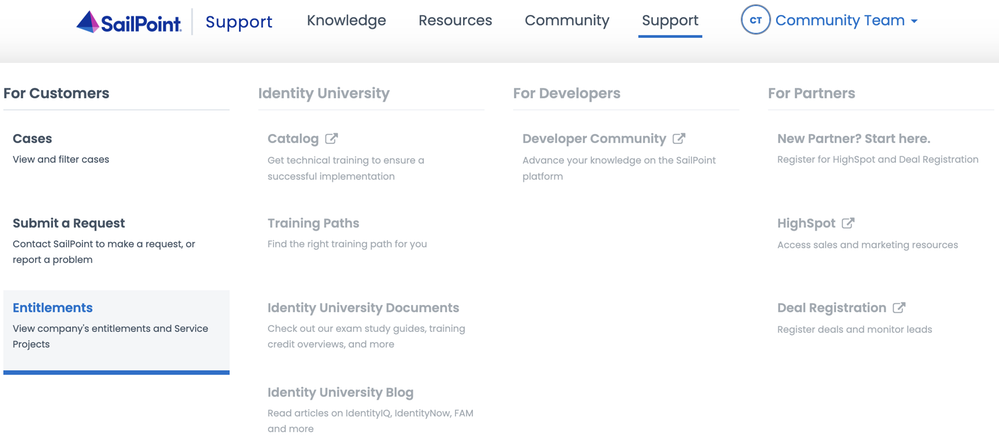The image size is (999, 435).
Task: Click the CT avatar circle icon
Action: pos(755,20)
